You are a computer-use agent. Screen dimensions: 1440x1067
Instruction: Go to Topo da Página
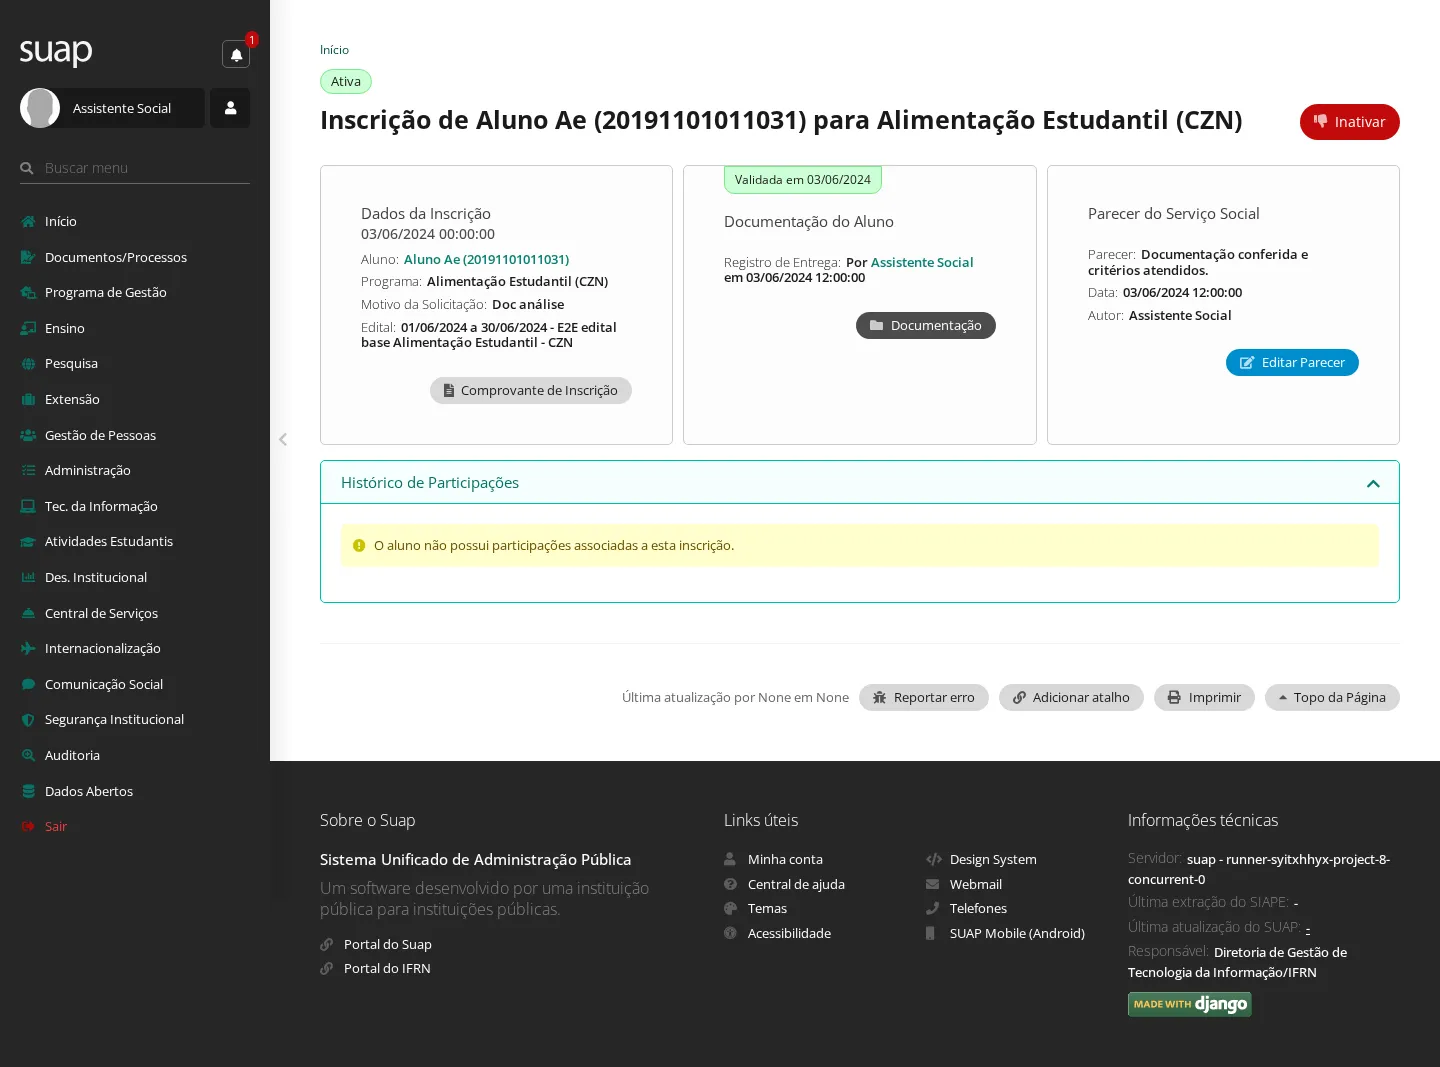1332,697
